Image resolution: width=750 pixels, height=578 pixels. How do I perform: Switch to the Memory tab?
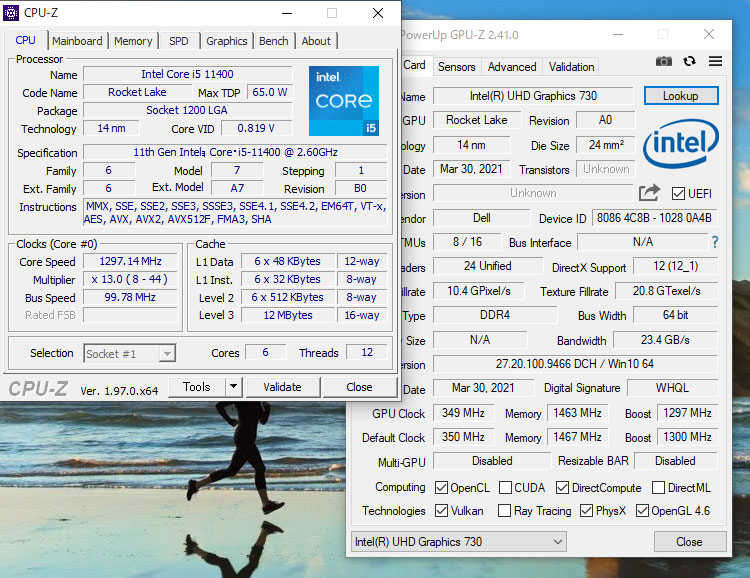point(133,41)
